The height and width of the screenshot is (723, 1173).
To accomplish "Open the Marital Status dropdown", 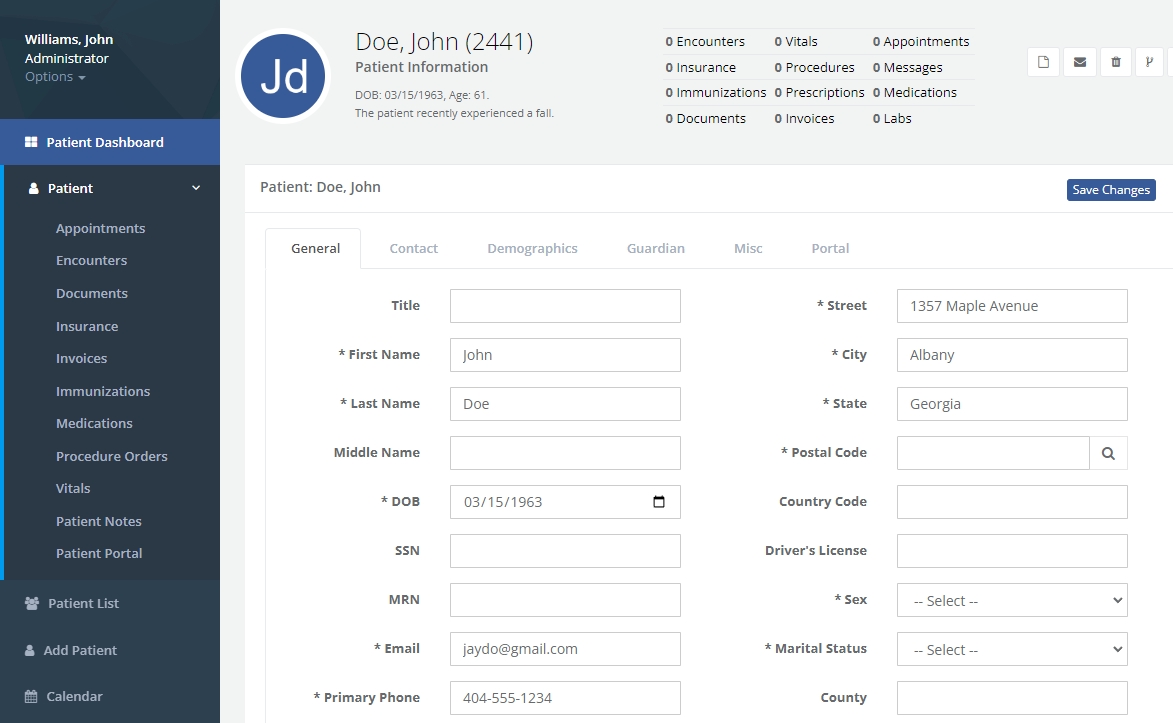I will click(1011, 649).
